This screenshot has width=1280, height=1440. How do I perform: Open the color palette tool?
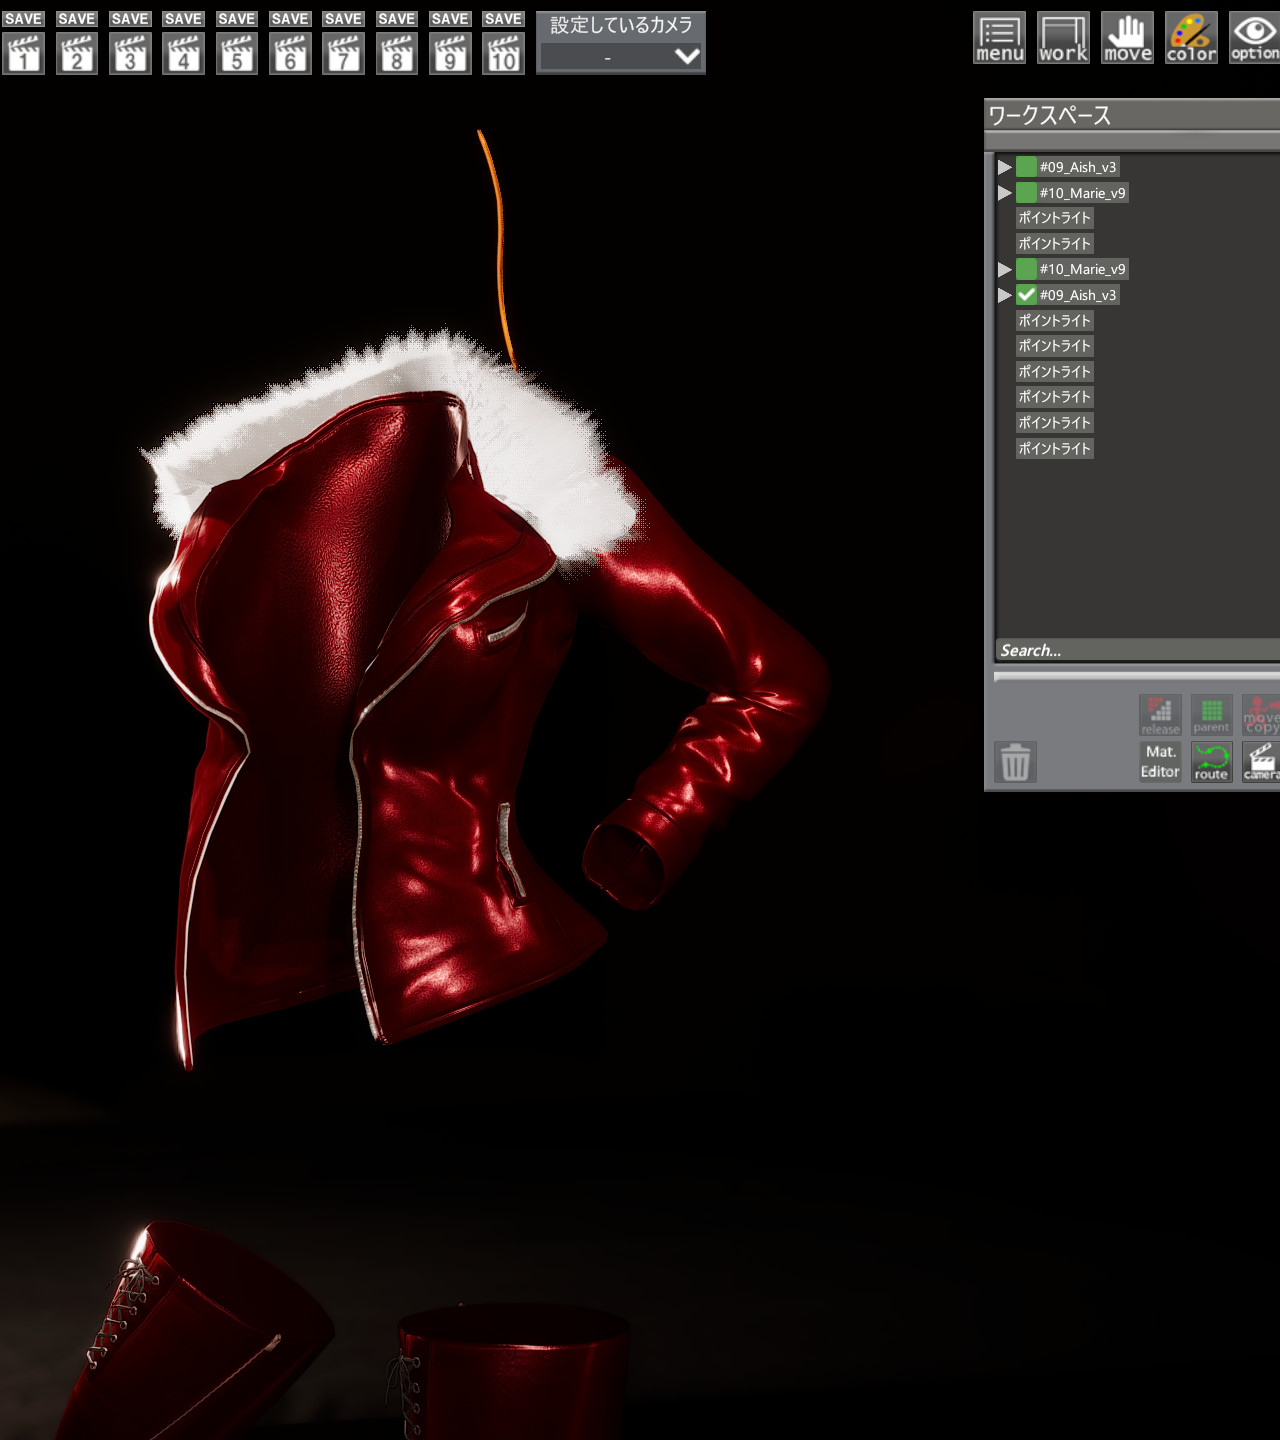[1191, 39]
